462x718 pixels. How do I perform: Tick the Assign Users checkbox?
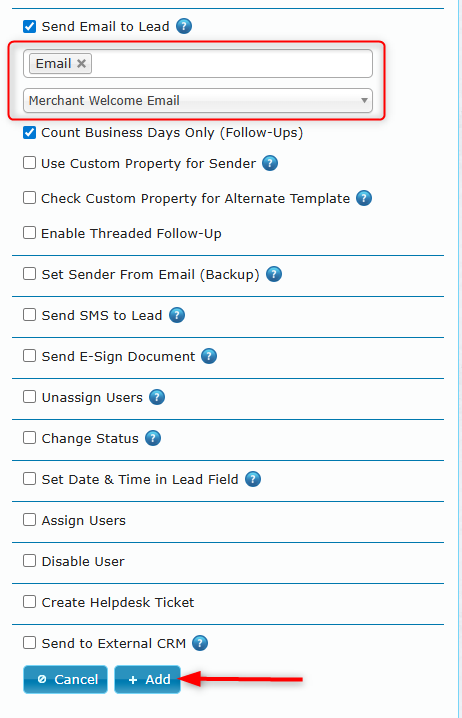click(29, 520)
